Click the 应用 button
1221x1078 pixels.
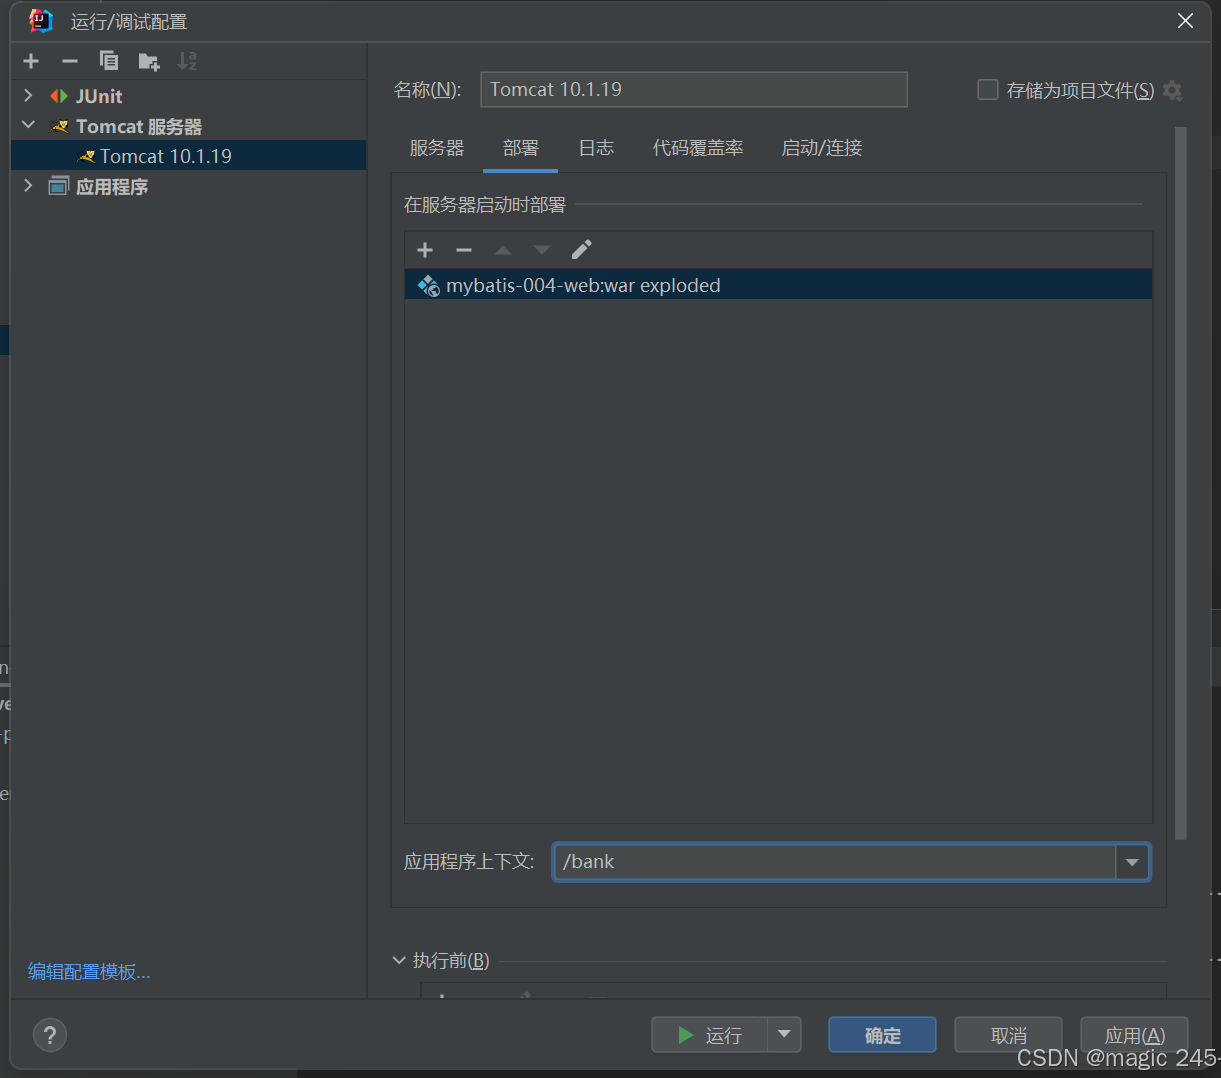(x=1134, y=1035)
